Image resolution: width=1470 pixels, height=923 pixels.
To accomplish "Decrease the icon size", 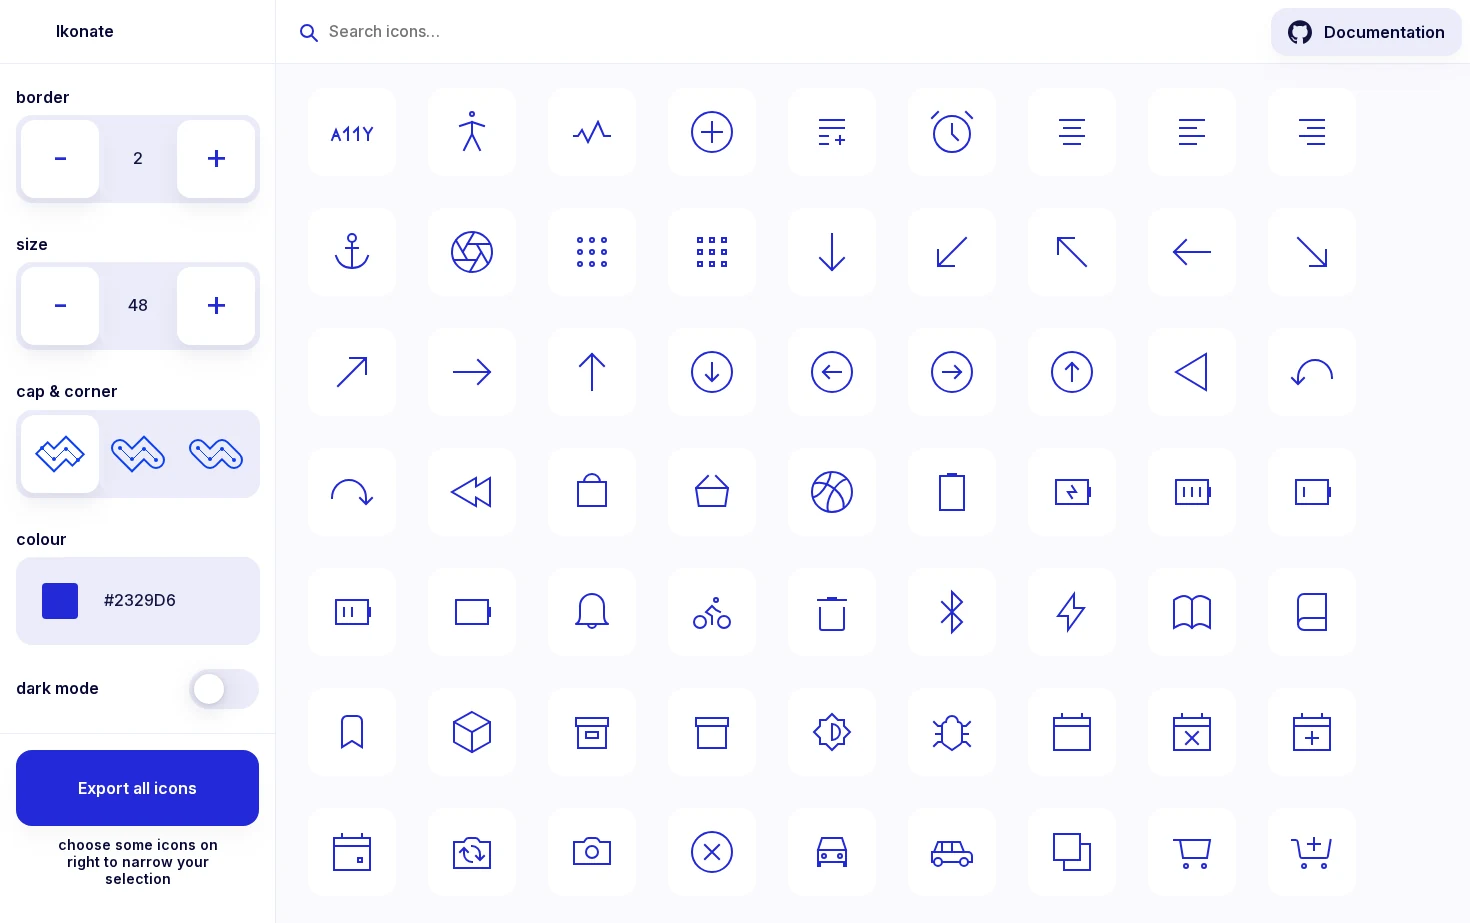I will pos(60,306).
